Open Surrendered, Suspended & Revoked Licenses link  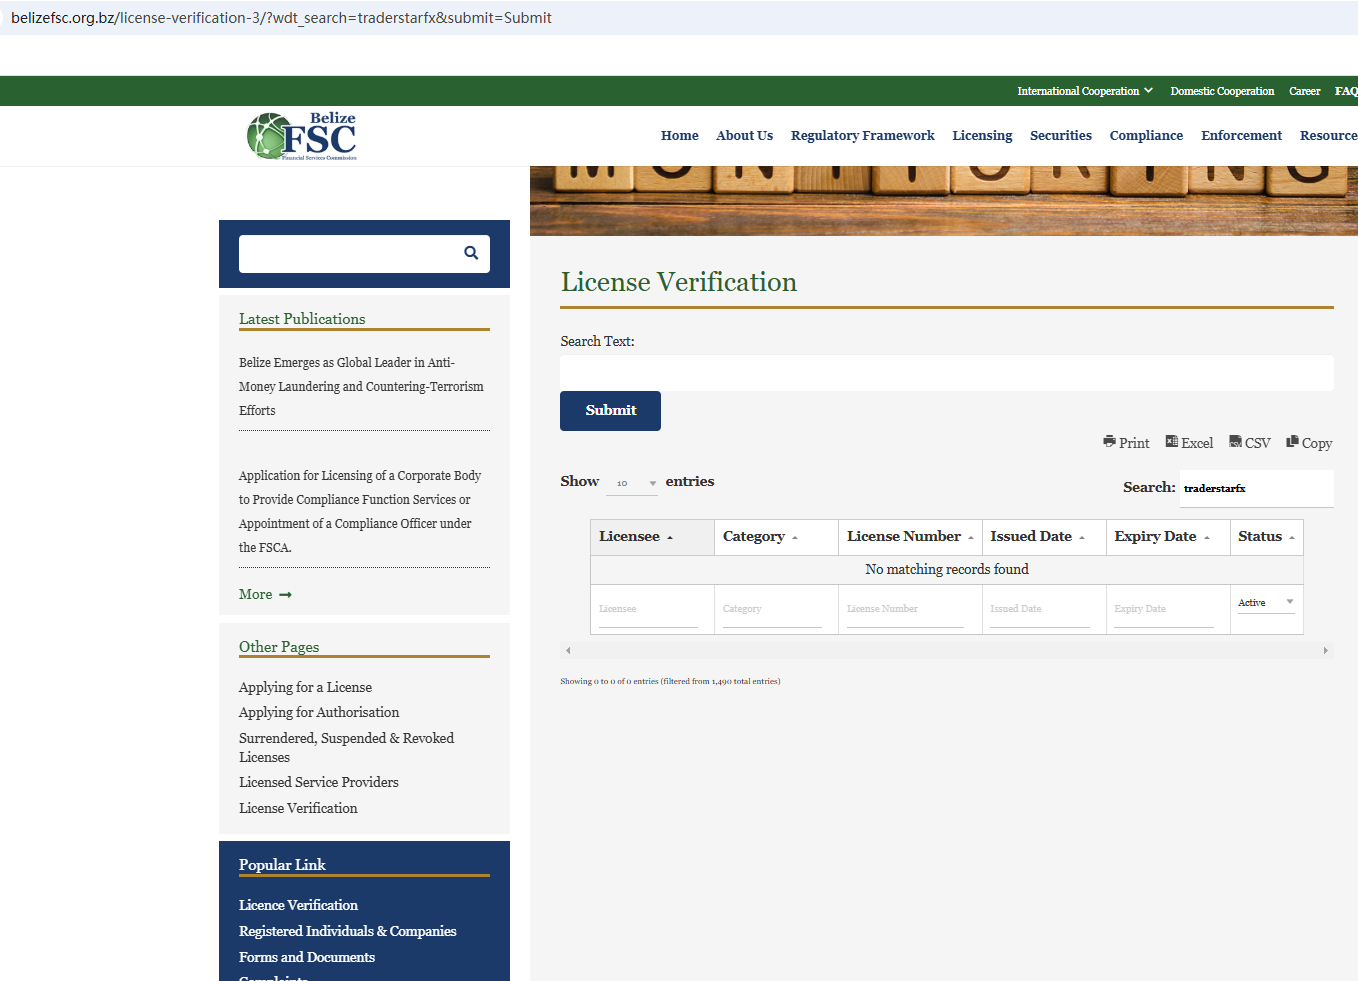(346, 747)
